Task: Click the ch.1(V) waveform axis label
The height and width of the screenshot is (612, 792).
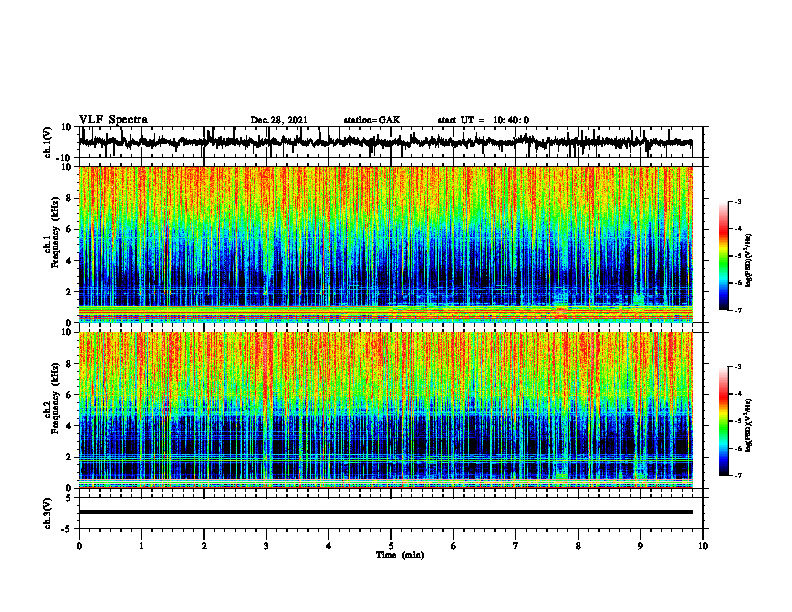Action: [x=48, y=142]
